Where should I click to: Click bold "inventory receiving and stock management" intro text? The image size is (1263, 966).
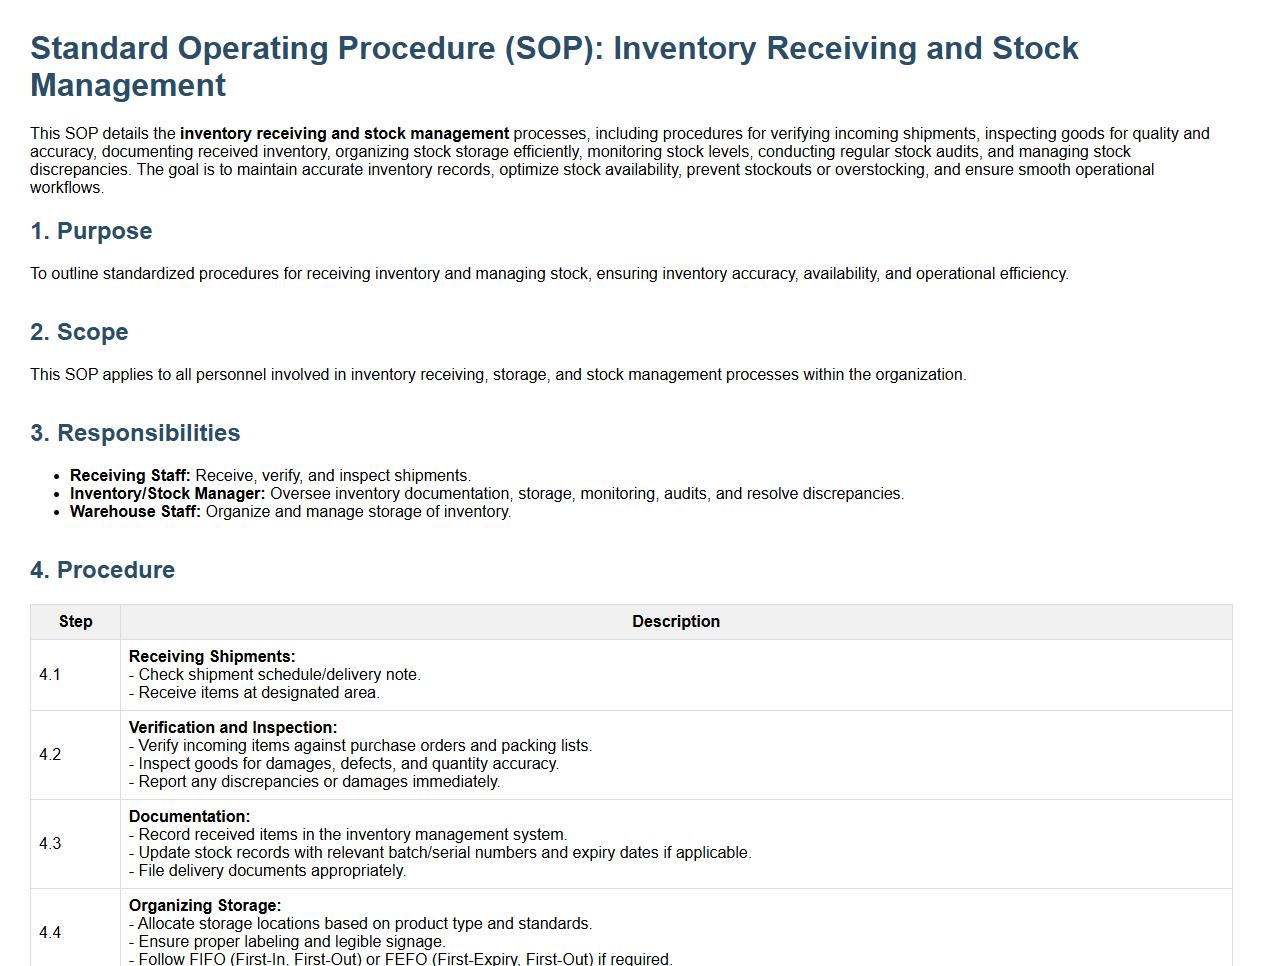coord(344,134)
